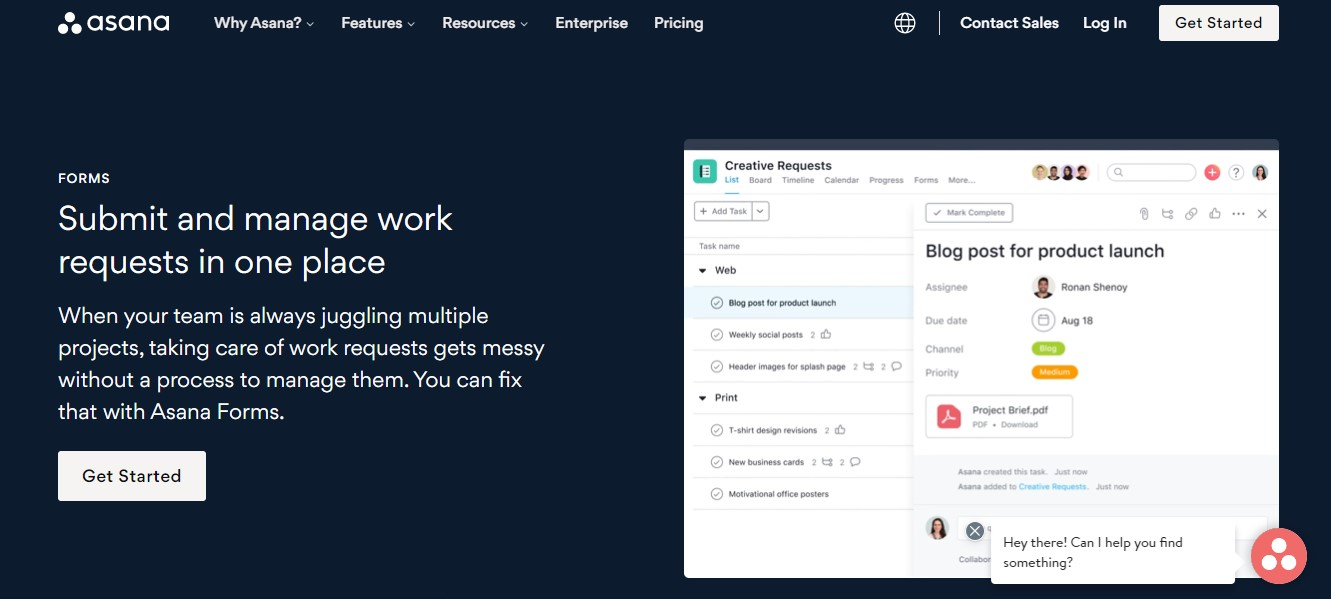Click the Add Task button

point(723,211)
